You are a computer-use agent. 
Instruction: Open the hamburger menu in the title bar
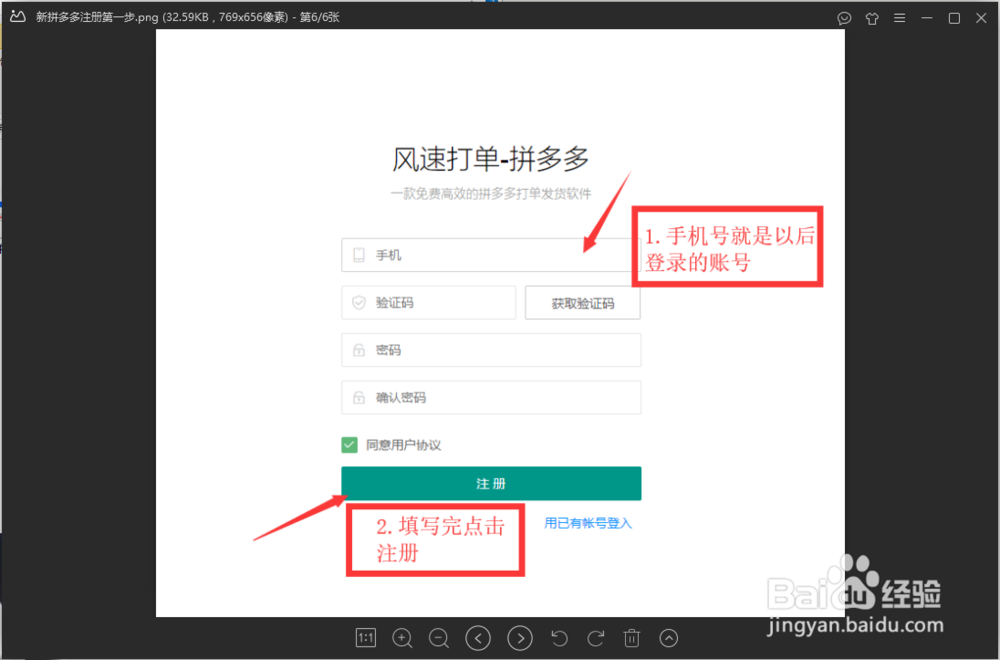pos(899,18)
